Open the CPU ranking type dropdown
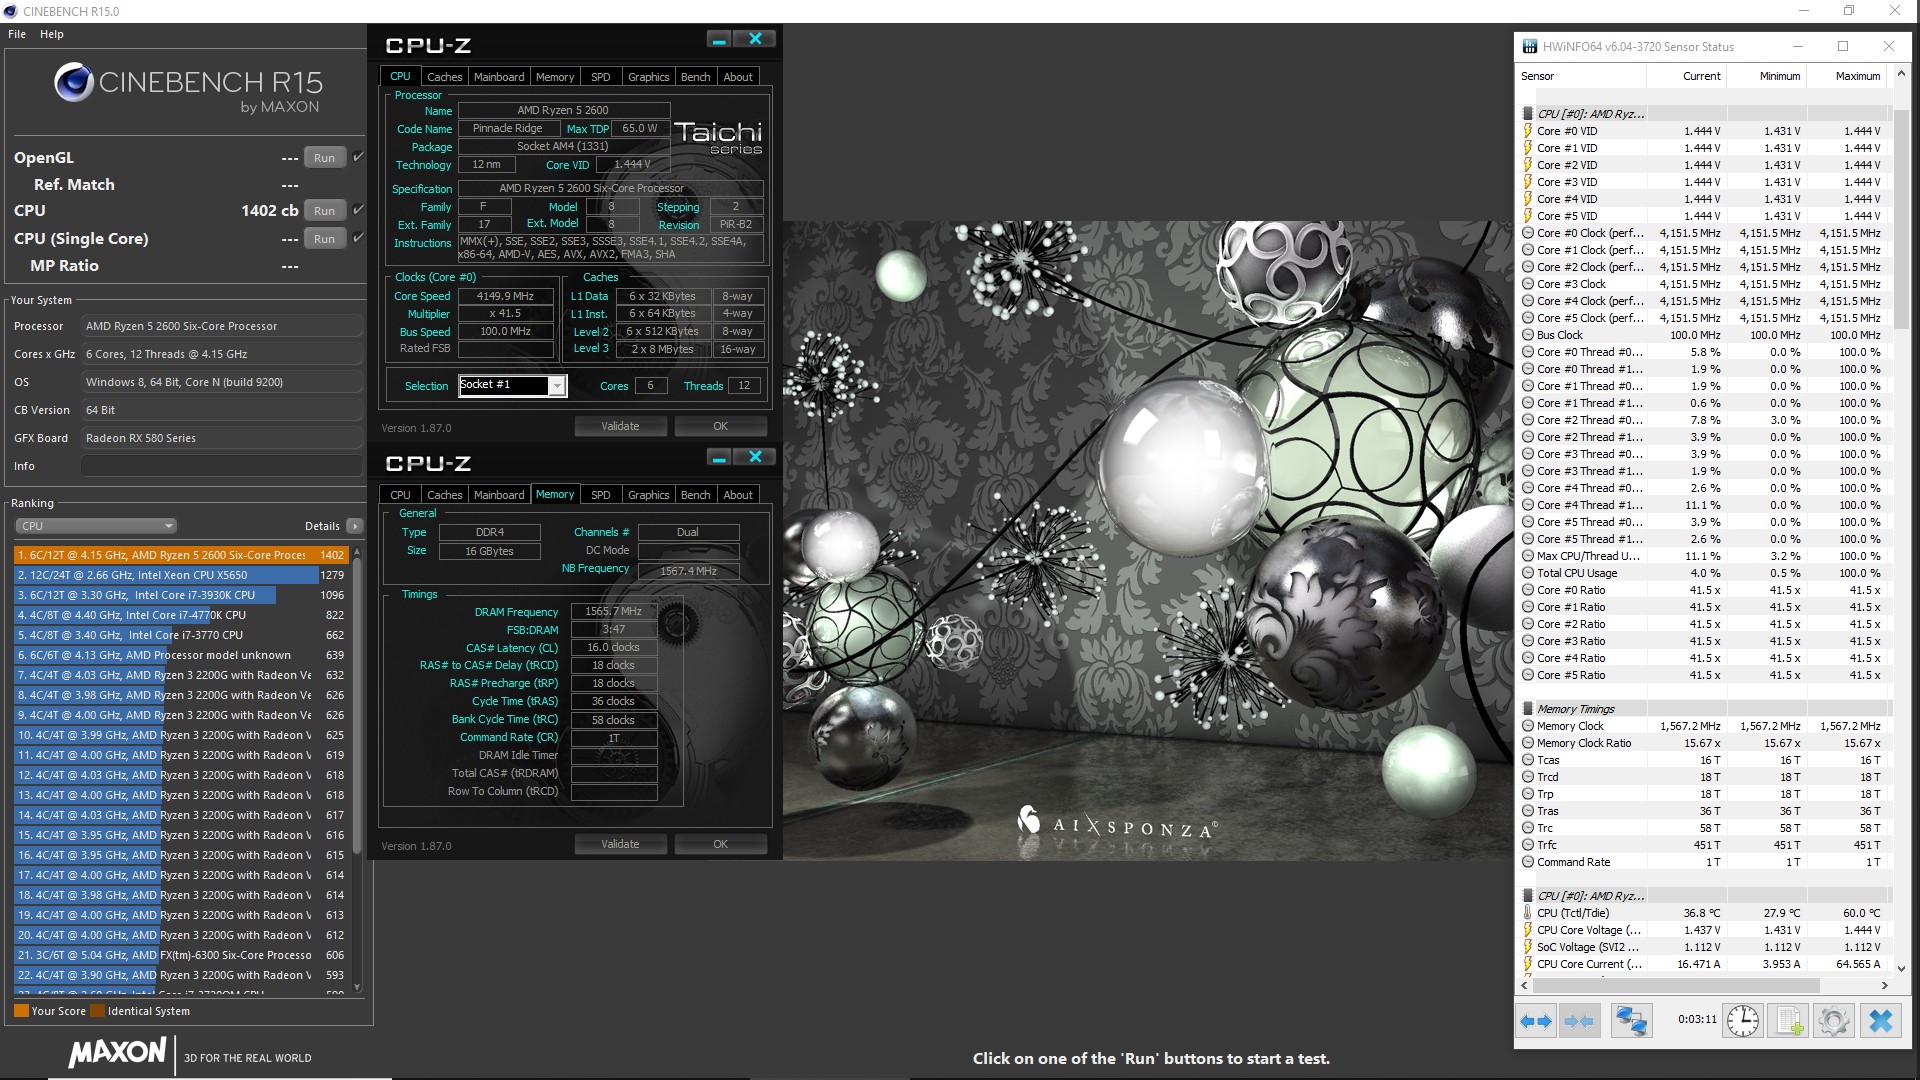The width and height of the screenshot is (1920, 1080). (x=96, y=526)
